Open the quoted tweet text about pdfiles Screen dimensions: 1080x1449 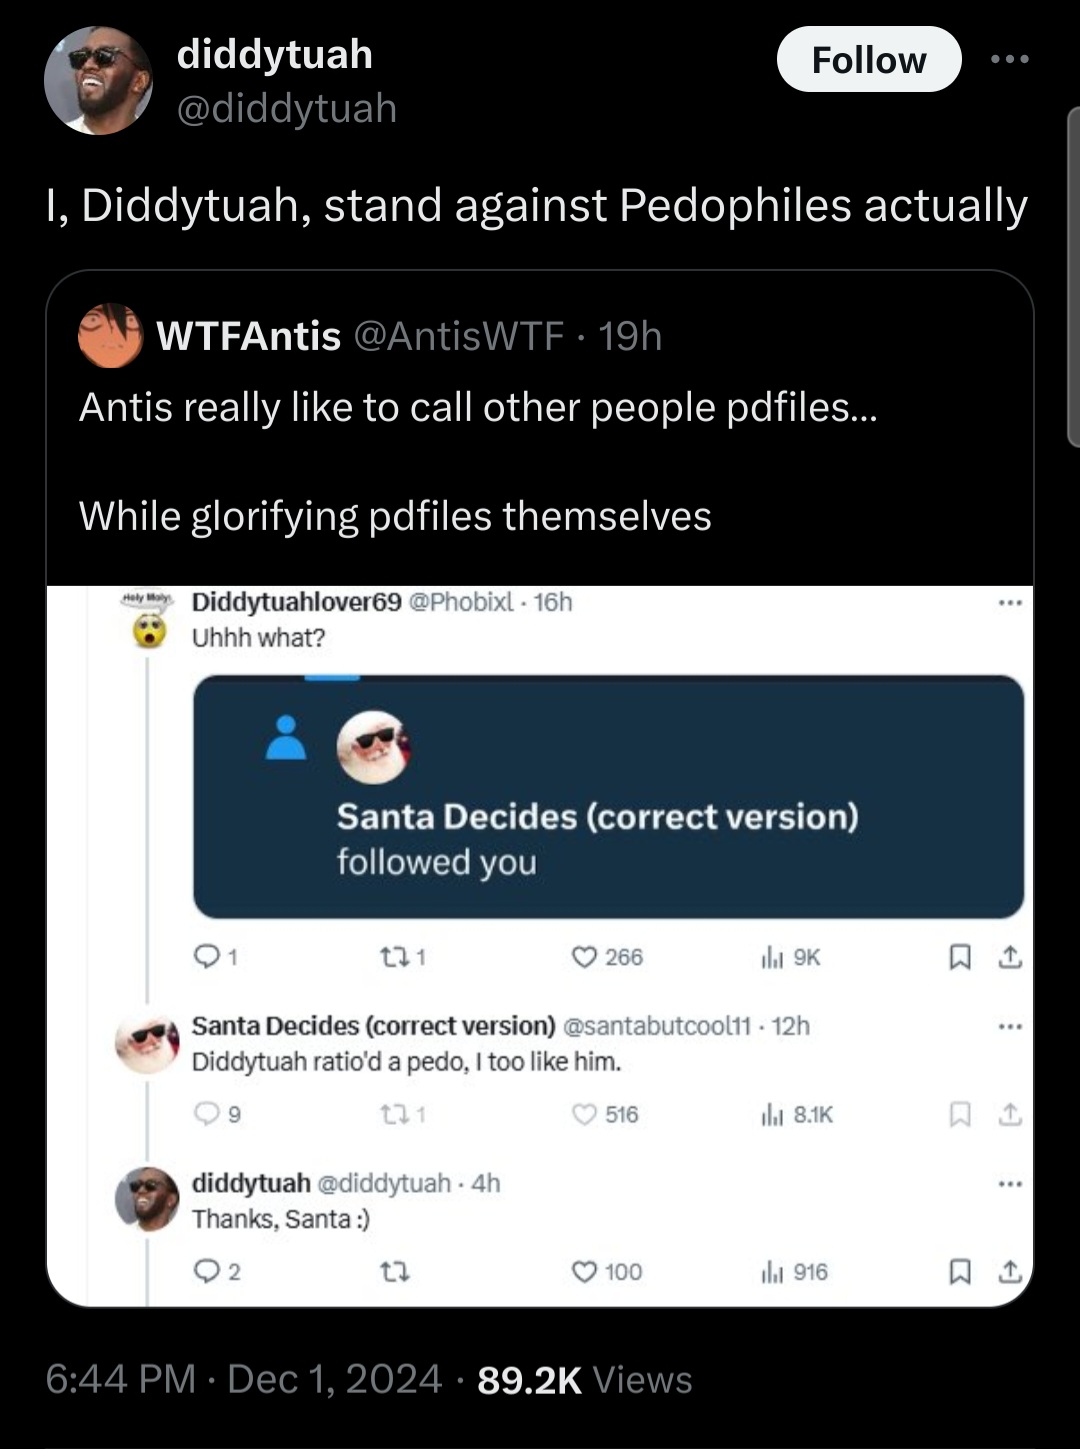478,461
